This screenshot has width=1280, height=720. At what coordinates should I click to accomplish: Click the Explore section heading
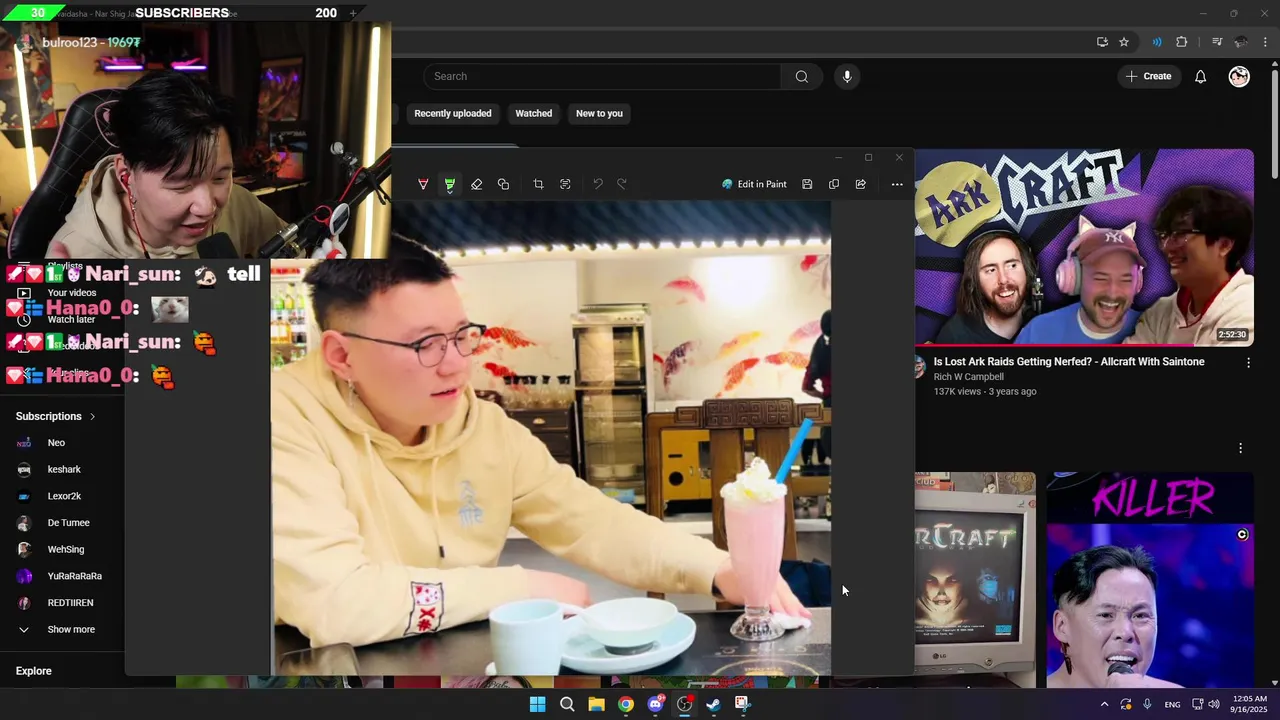point(33,671)
